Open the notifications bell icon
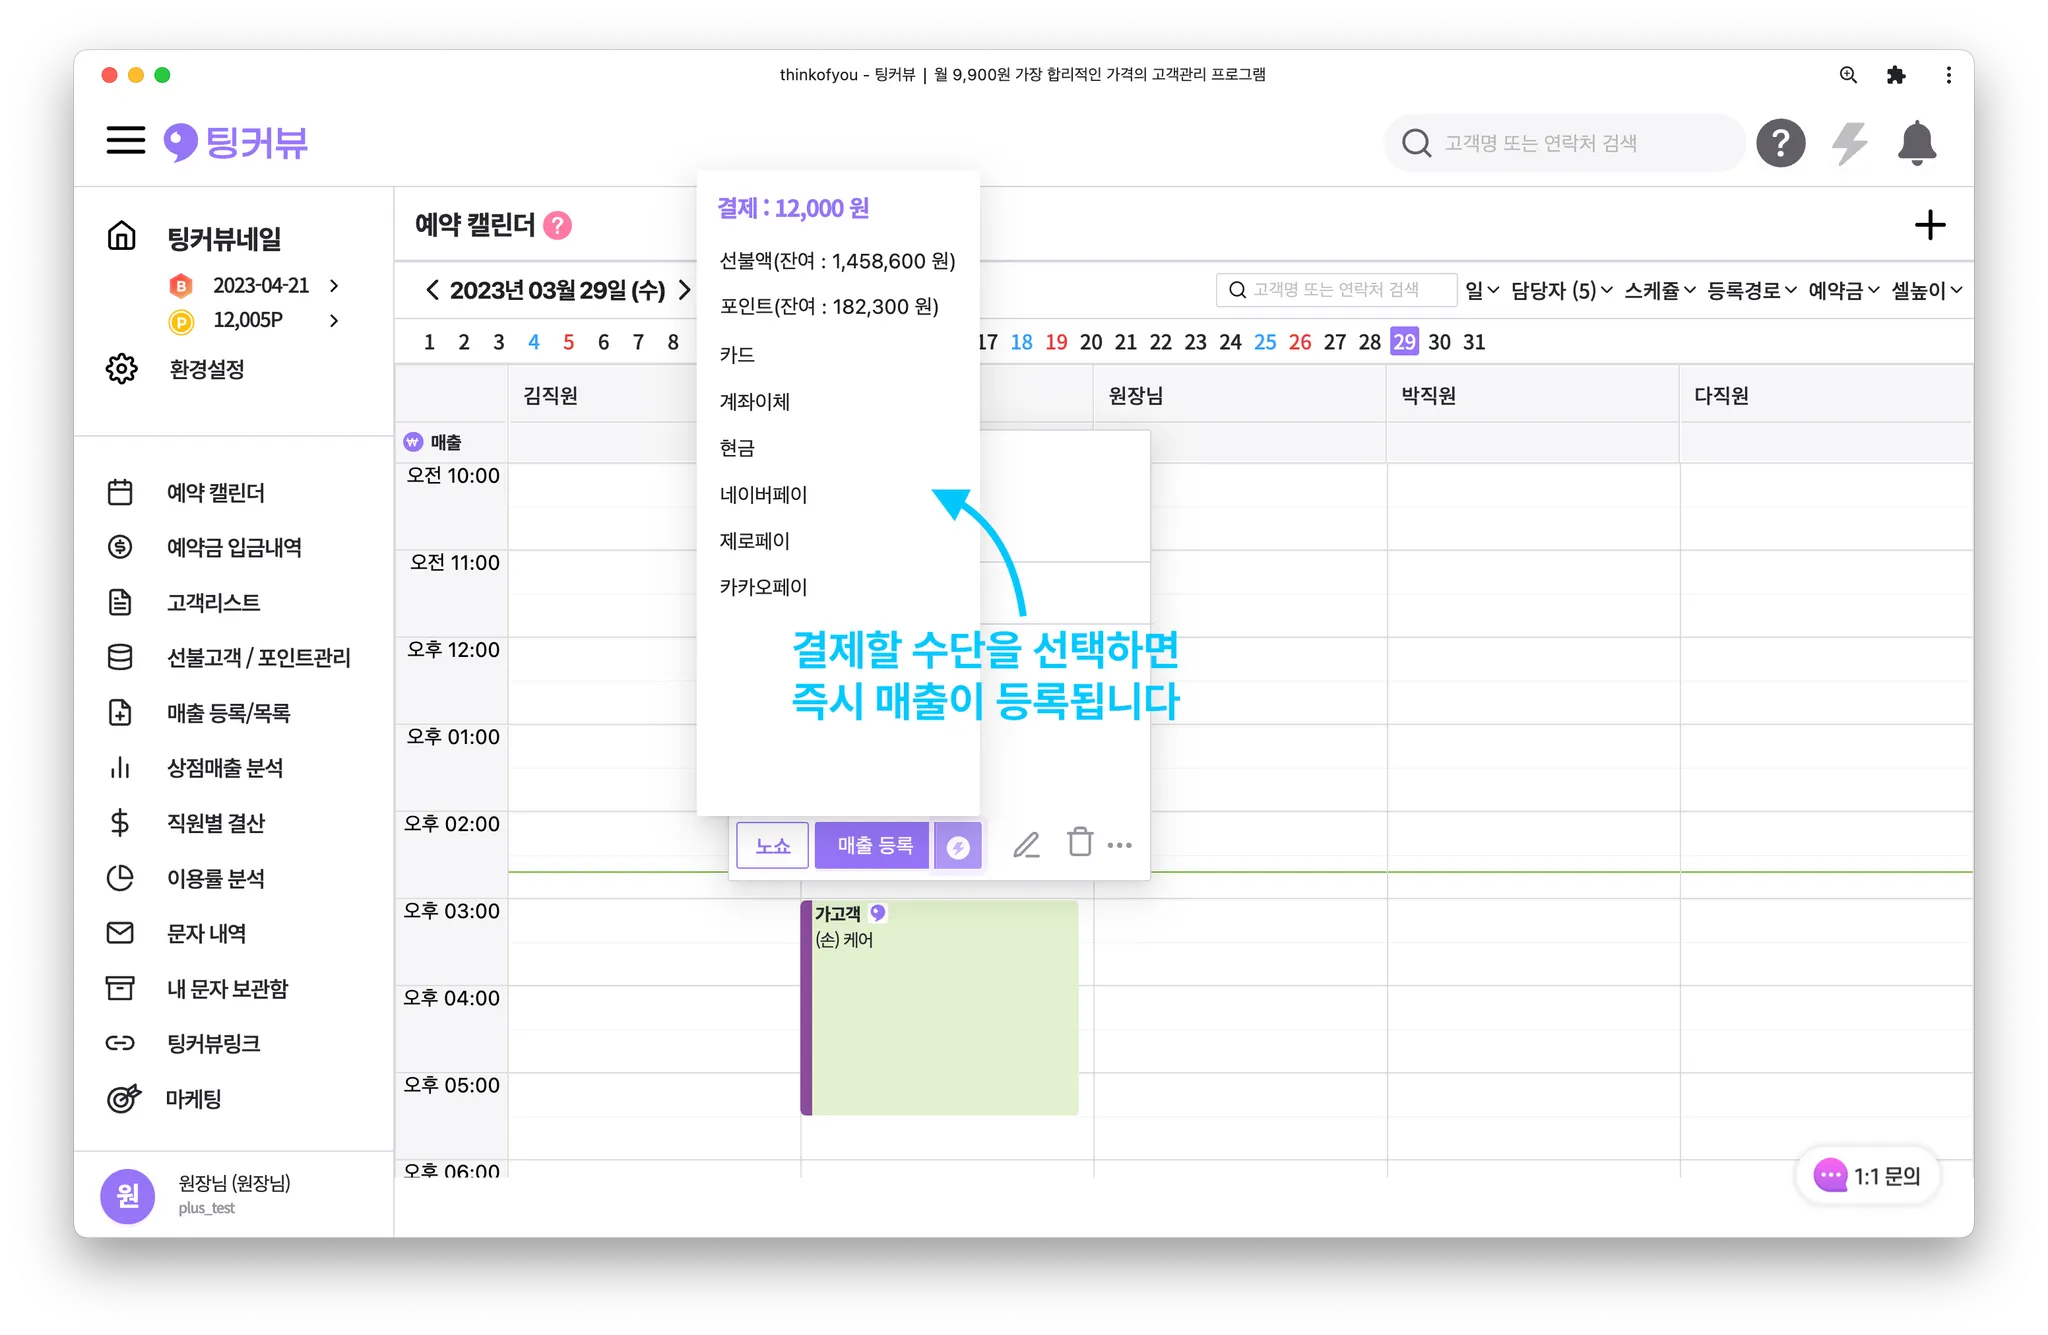This screenshot has height=1335, width=2048. pyautogui.click(x=1916, y=143)
